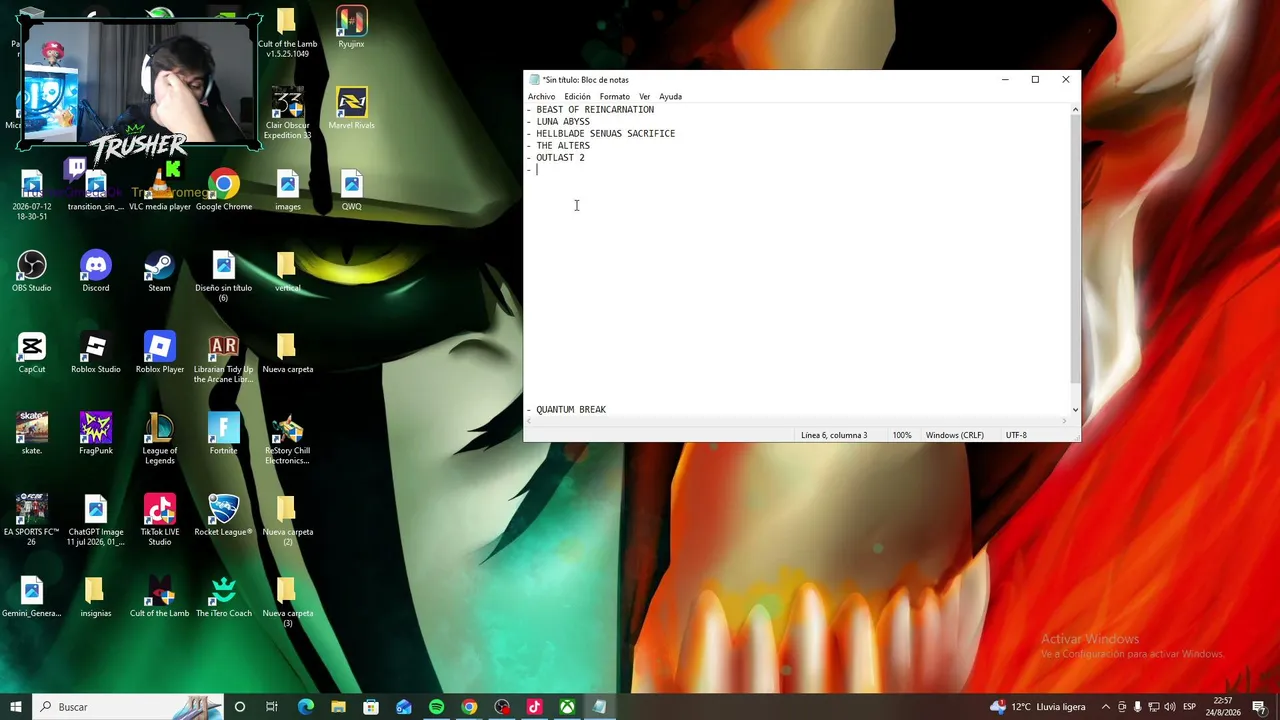
Task: Select the skate. desktop icon
Action: click(x=32, y=435)
